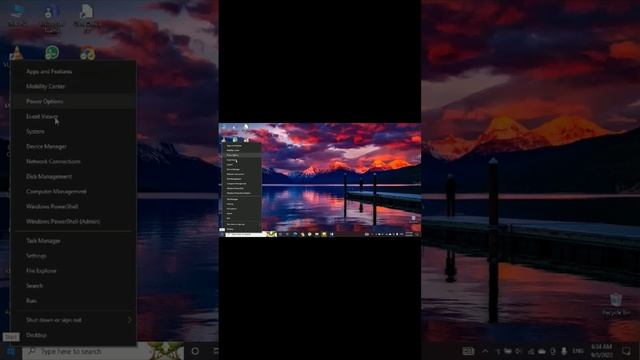Open the WhatsApp desktop shortcut
This screenshot has height=360, width=640.
(52, 53)
